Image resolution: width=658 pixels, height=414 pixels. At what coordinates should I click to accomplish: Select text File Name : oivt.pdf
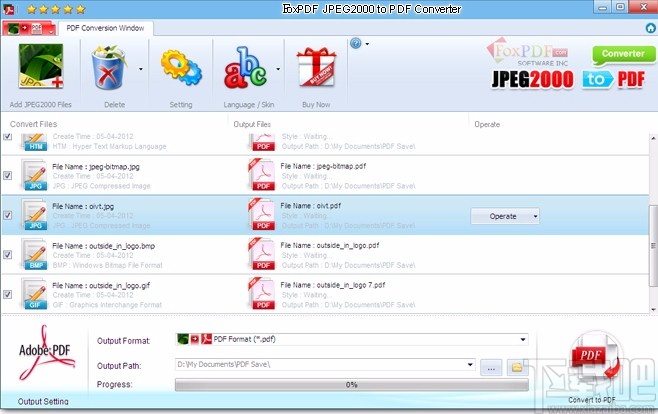[311, 206]
